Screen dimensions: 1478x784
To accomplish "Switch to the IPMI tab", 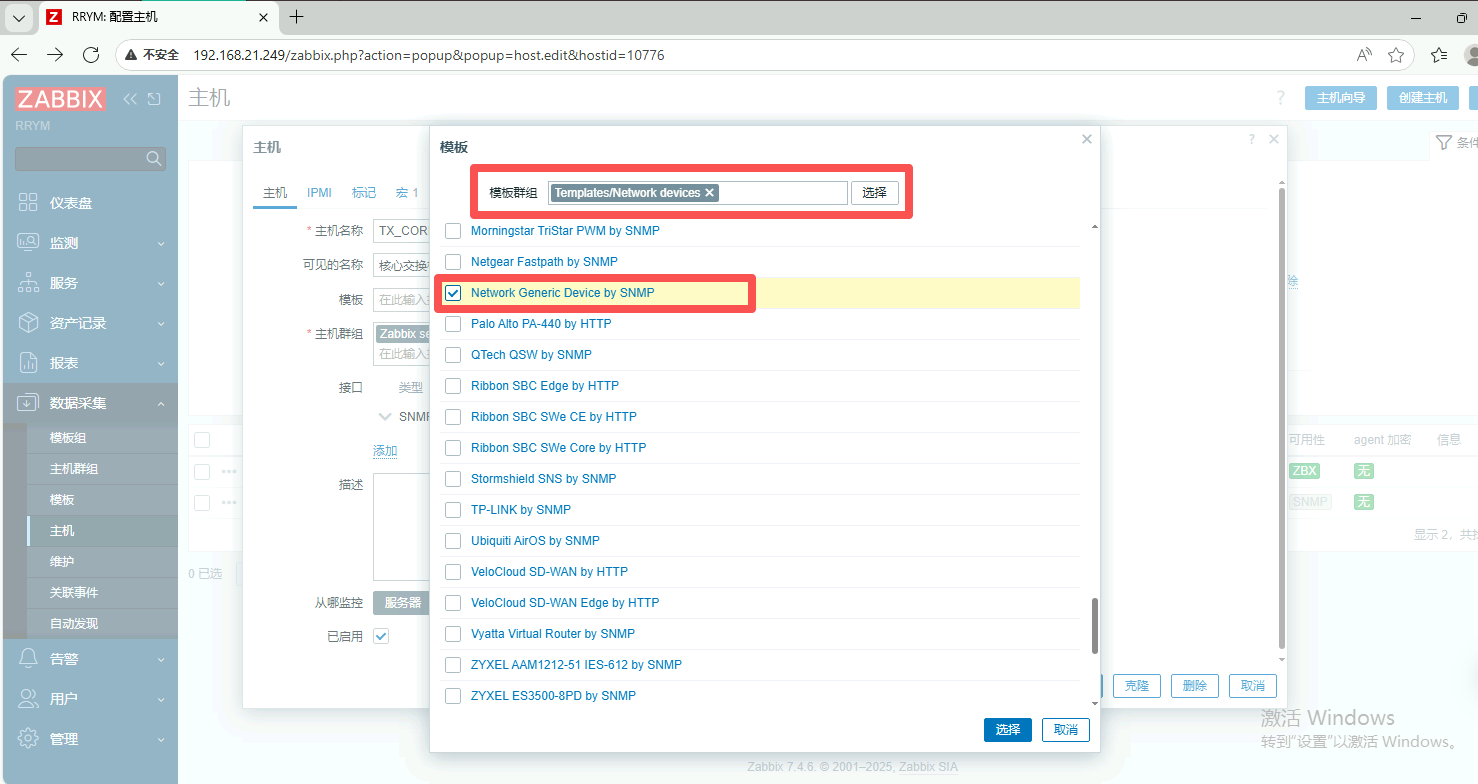I will click(x=319, y=193).
